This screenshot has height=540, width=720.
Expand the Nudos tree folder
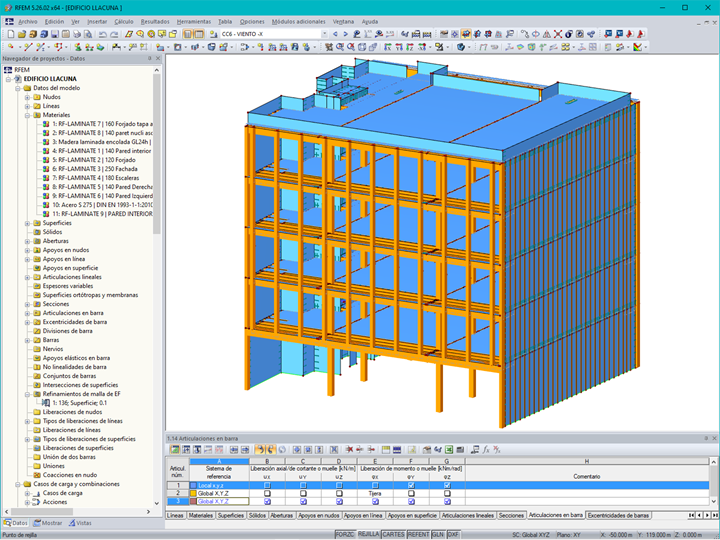click(27, 97)
